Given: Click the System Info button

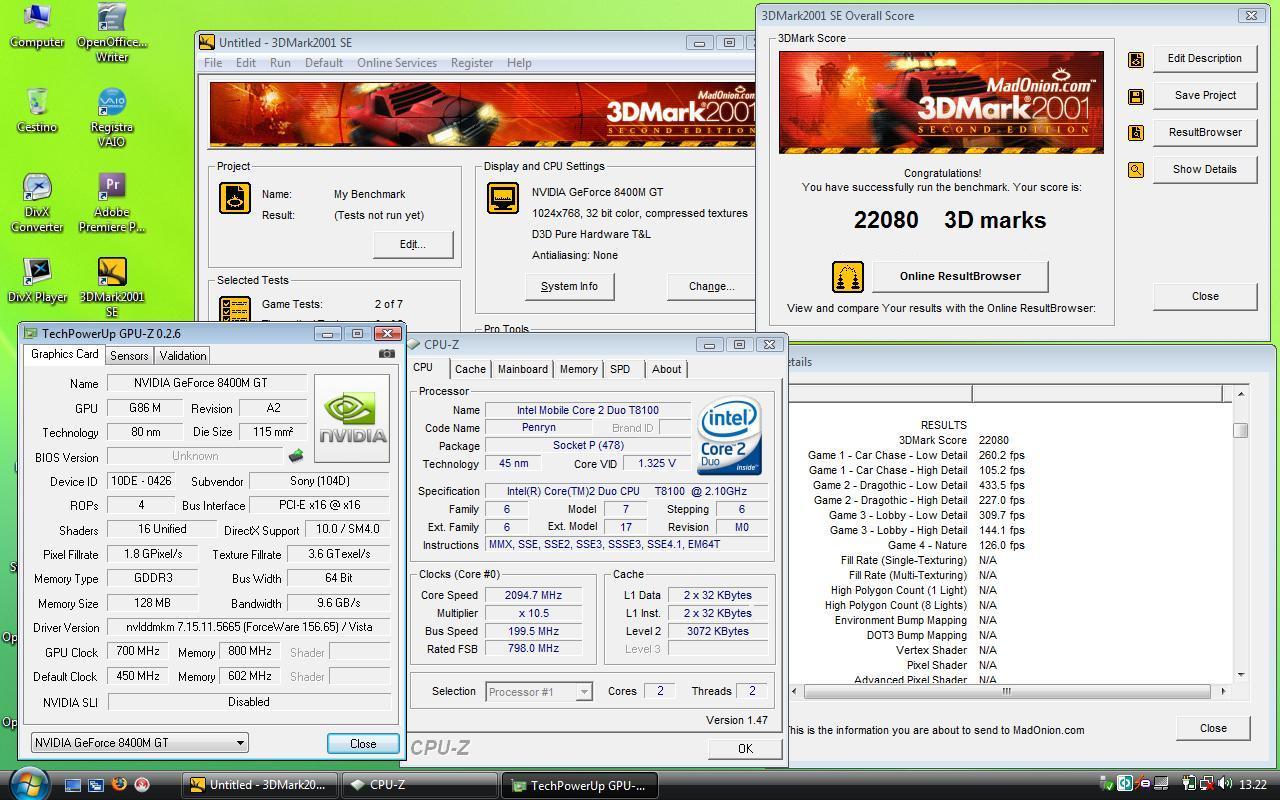Looking at the screenshot, I should click(x=569, y=286).
